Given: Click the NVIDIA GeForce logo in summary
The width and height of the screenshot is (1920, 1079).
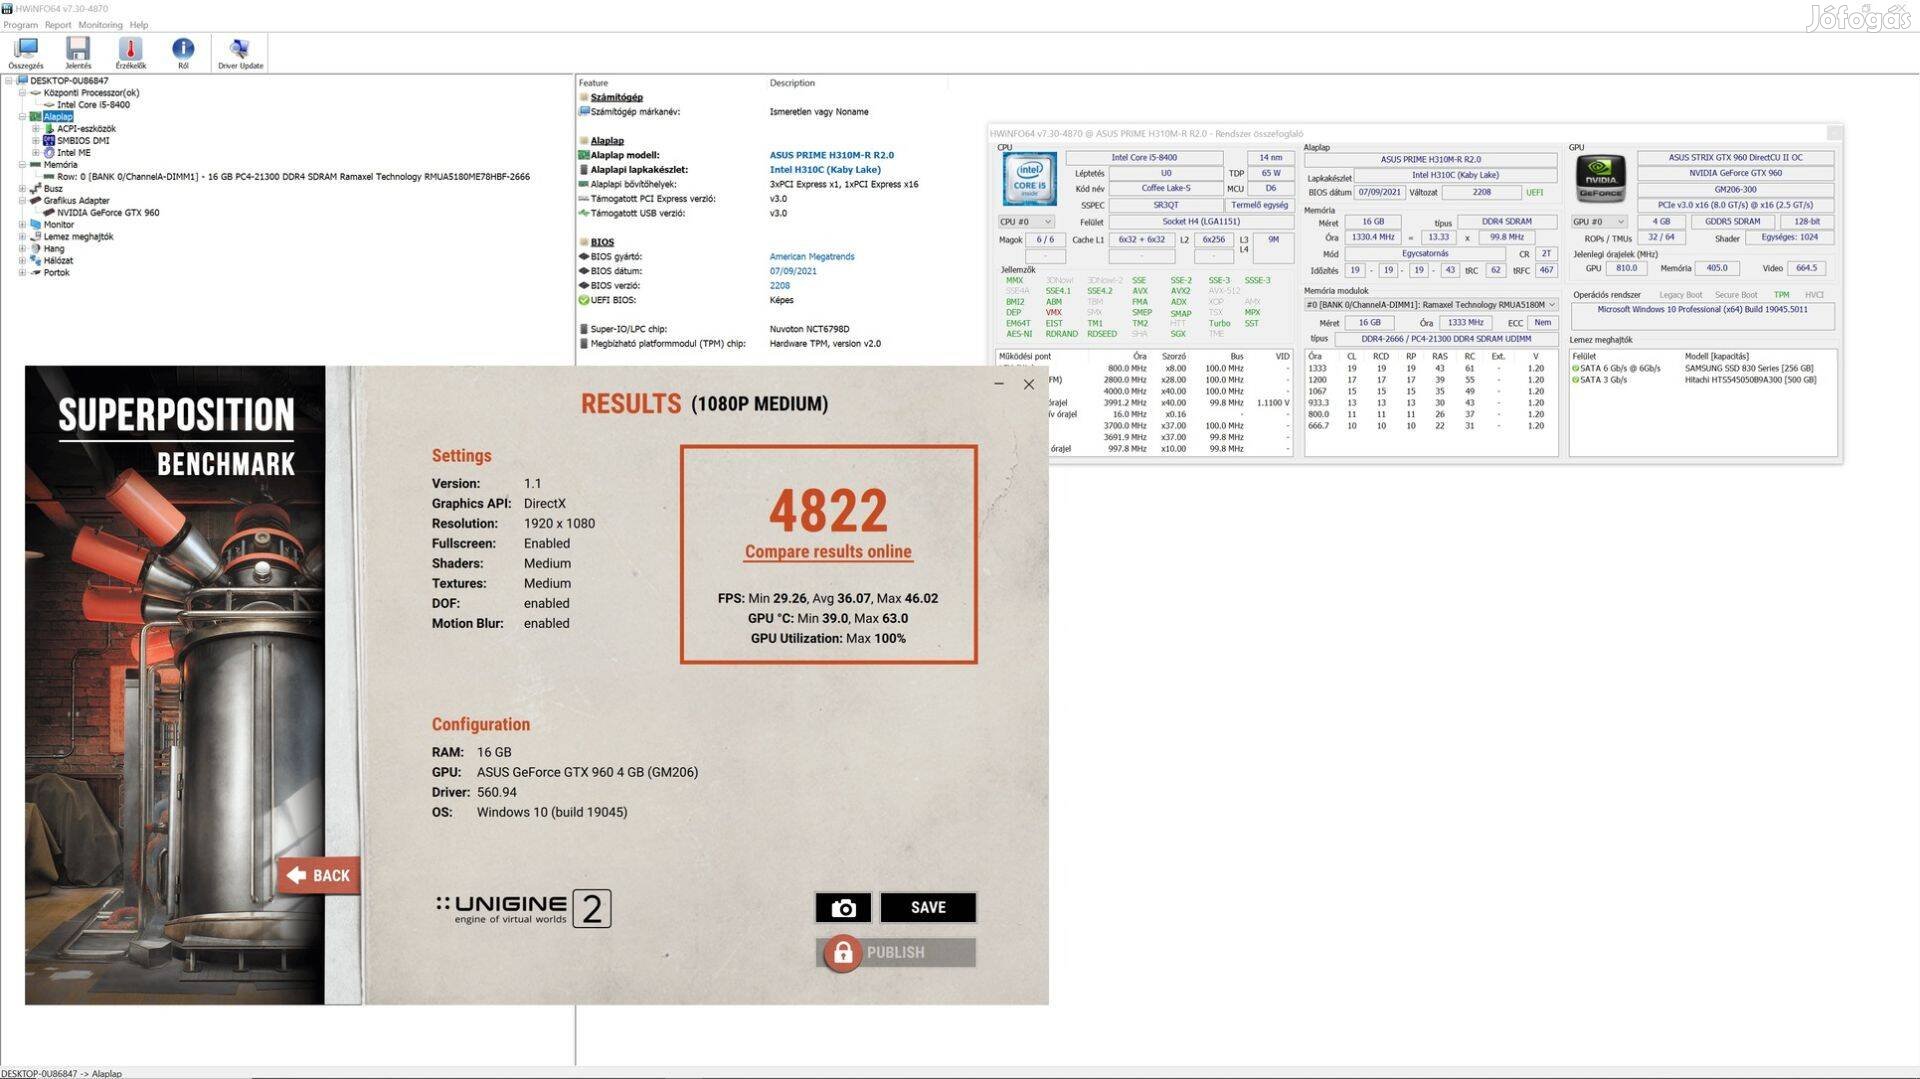Looking at the screenshot, I should 1601,179.
